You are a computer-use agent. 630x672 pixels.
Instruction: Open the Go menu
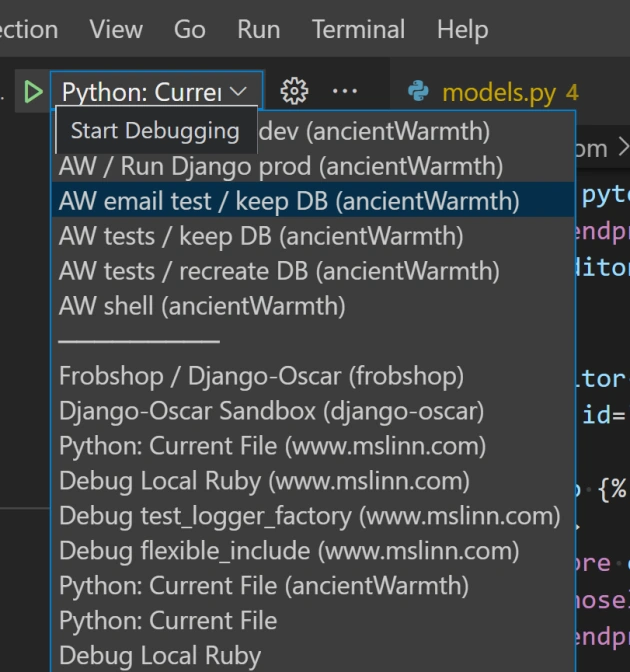pos(190,29)
